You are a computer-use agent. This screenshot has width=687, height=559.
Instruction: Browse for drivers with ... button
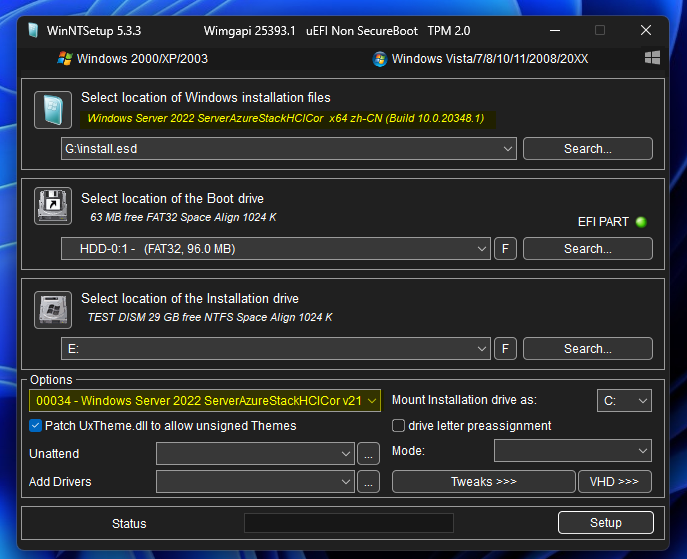coord(368,482)
